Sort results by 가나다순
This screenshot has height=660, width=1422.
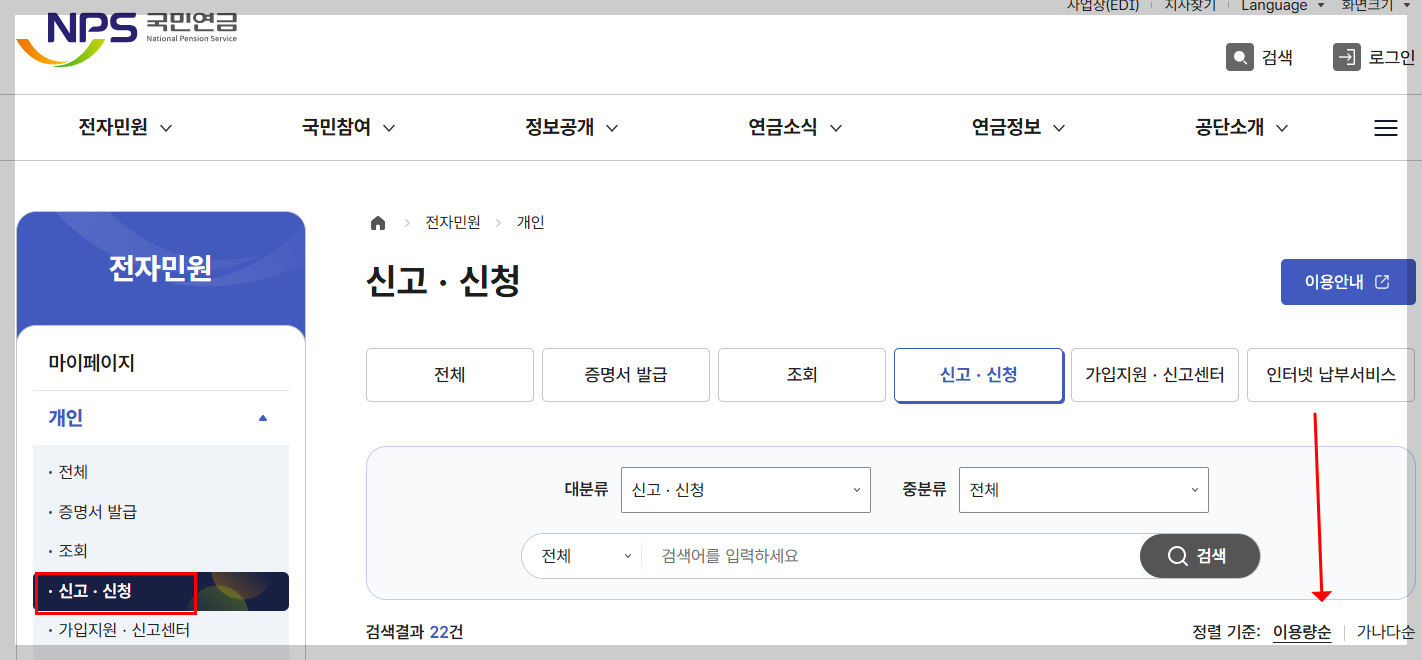coord(1386,632)
